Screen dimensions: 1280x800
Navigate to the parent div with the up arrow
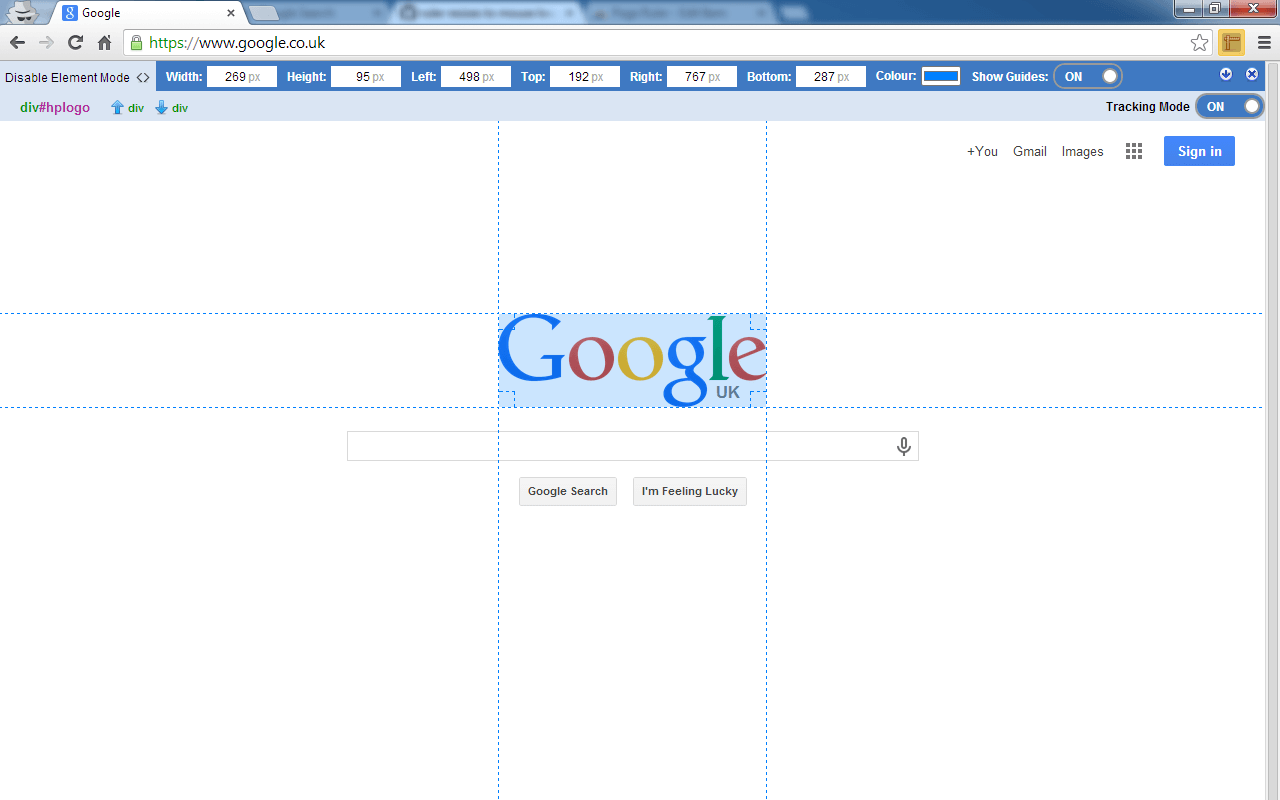click(x=119, y=107)
